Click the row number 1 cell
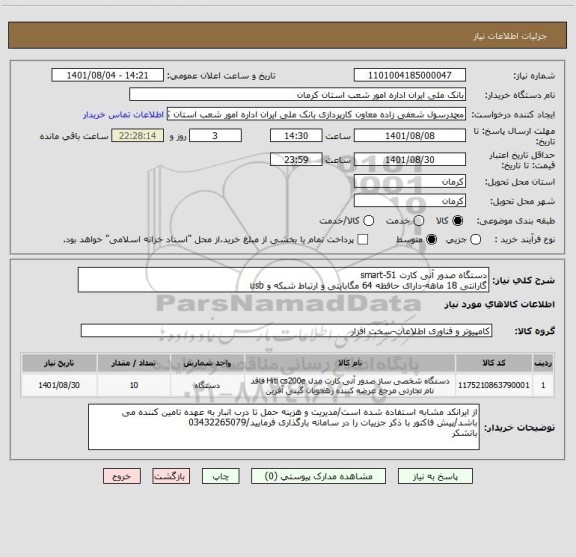This screenshot has width=576, height=557. pos(543,385)
